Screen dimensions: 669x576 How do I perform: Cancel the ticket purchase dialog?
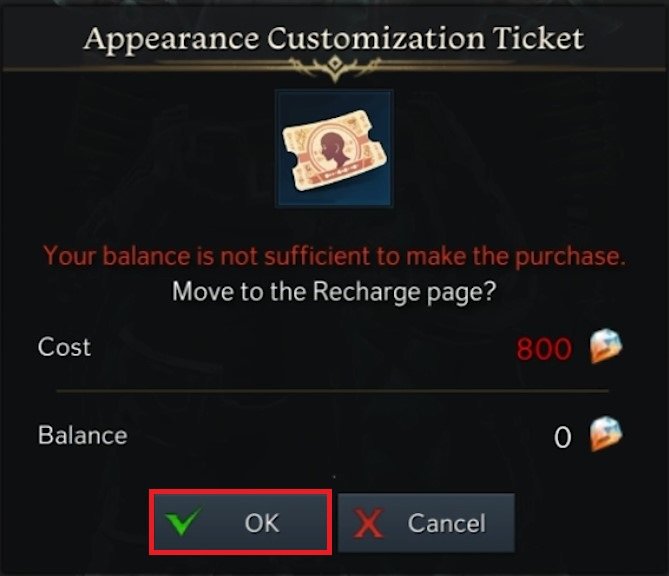click(x=426, y=523)
